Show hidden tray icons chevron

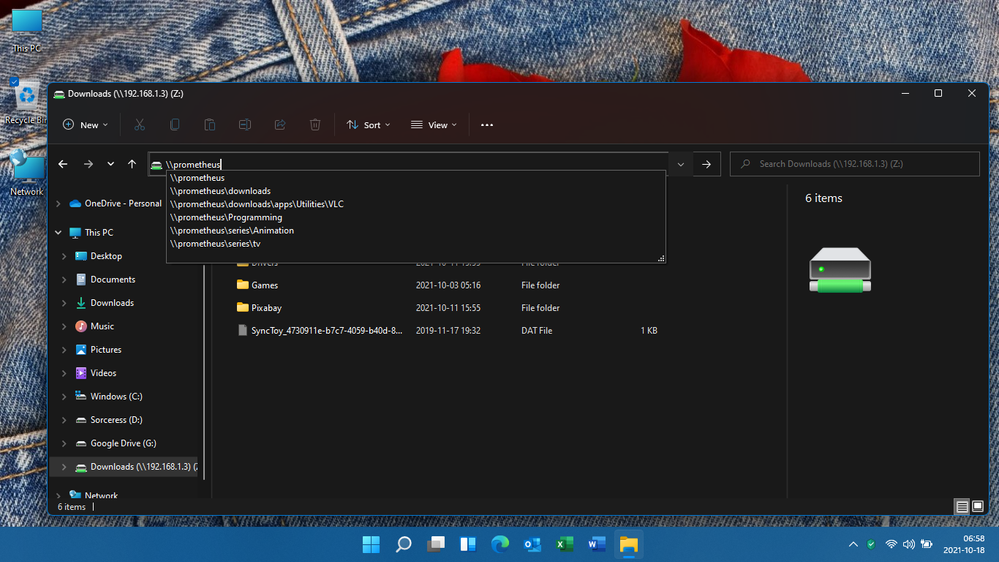pos(853,544)
